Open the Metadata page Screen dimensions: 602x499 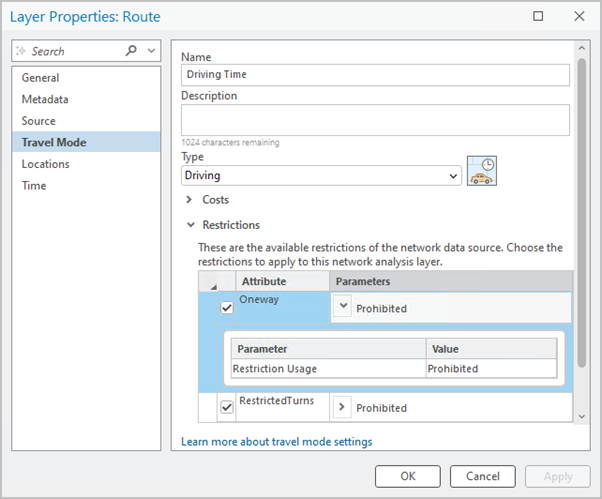pos(45,99)
